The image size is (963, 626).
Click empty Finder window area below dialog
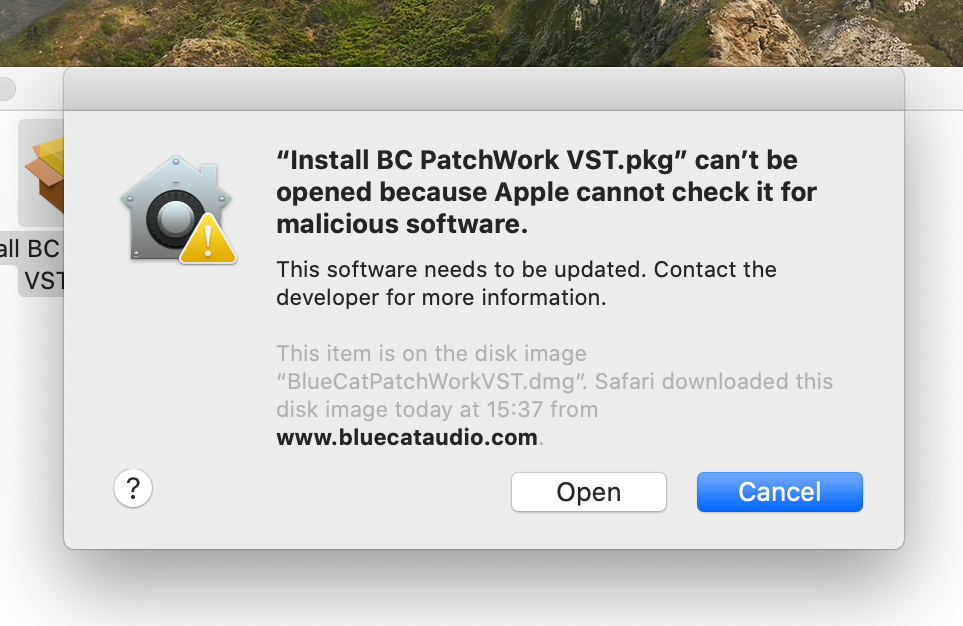click(x=484, y=589)
